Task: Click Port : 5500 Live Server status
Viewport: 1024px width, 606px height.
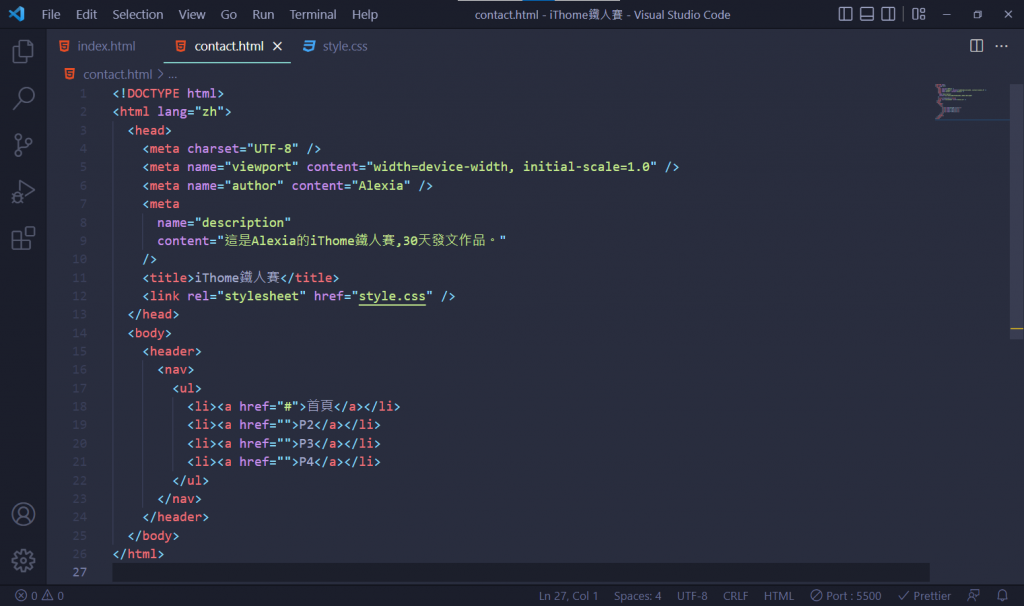Action: click(x=846, y=596)
